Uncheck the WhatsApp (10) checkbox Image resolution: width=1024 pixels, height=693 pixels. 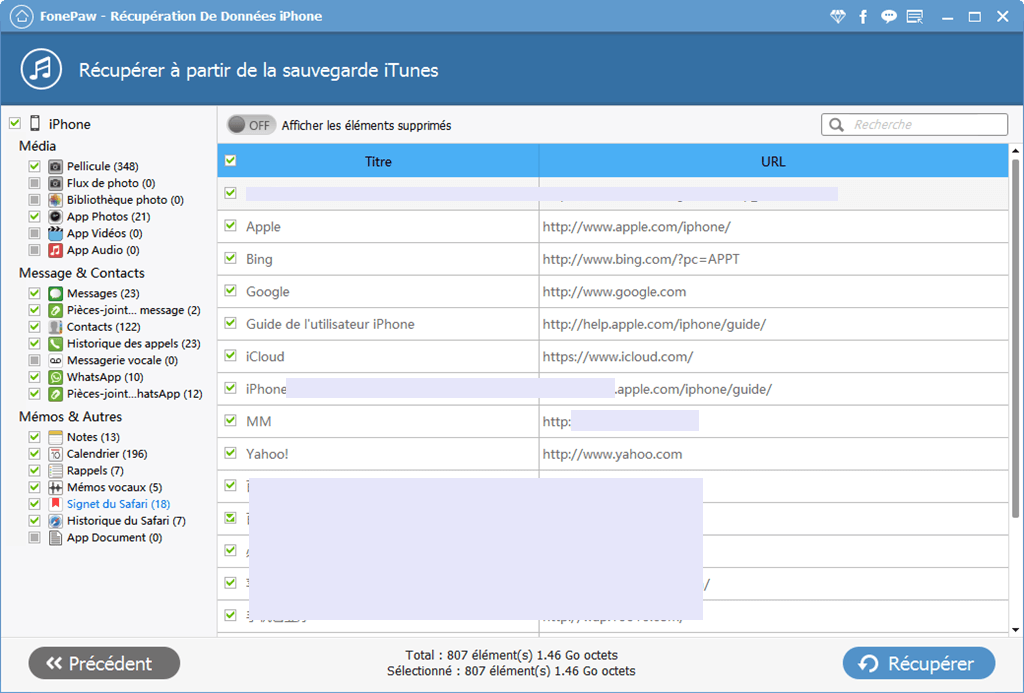35,376
